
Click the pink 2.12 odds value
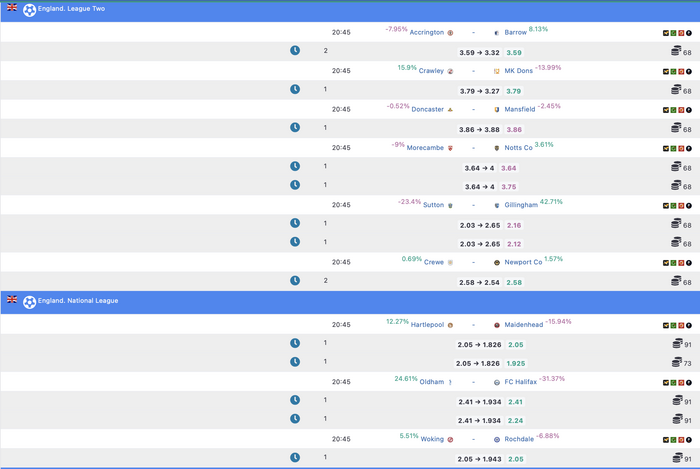(514, 244)
